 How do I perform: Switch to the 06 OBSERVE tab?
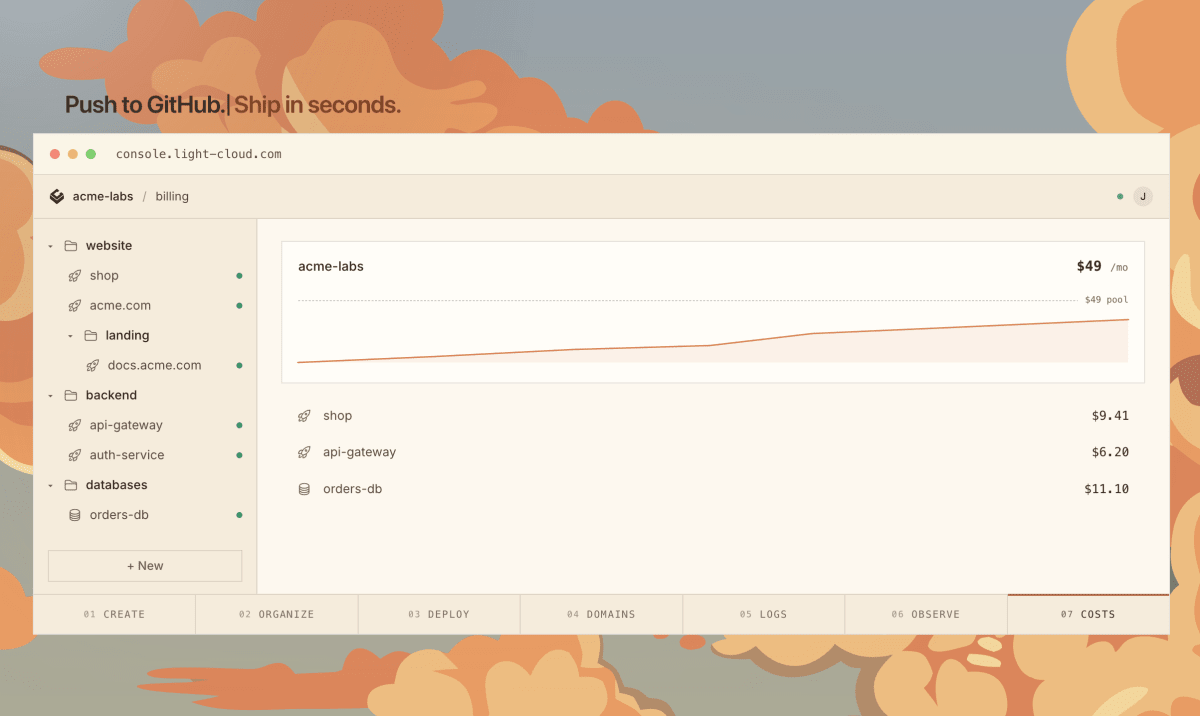tap(926, 614)
